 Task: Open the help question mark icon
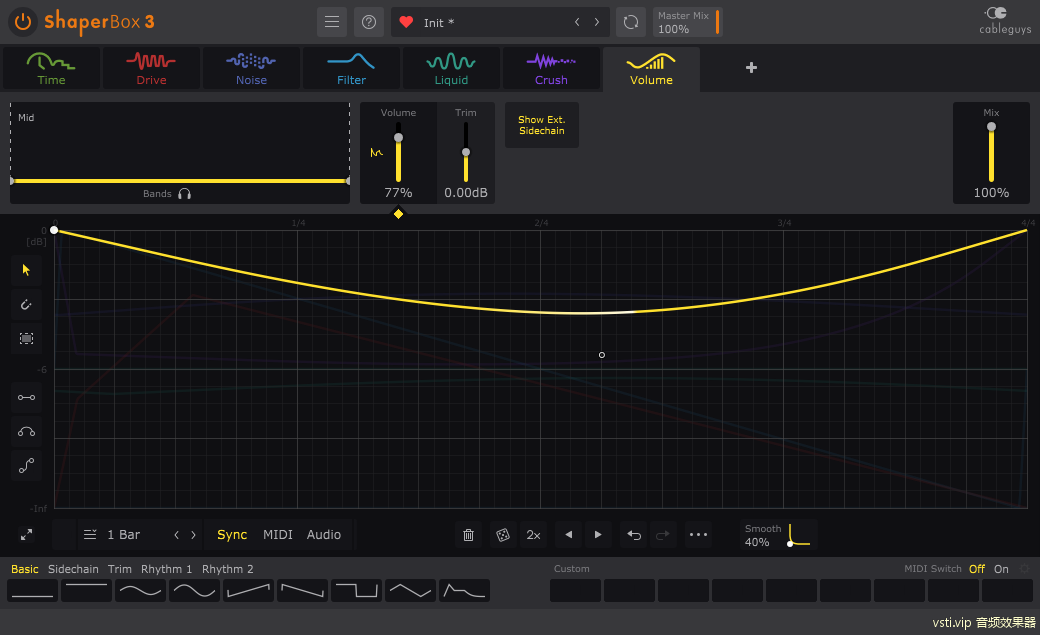(369, 22)
